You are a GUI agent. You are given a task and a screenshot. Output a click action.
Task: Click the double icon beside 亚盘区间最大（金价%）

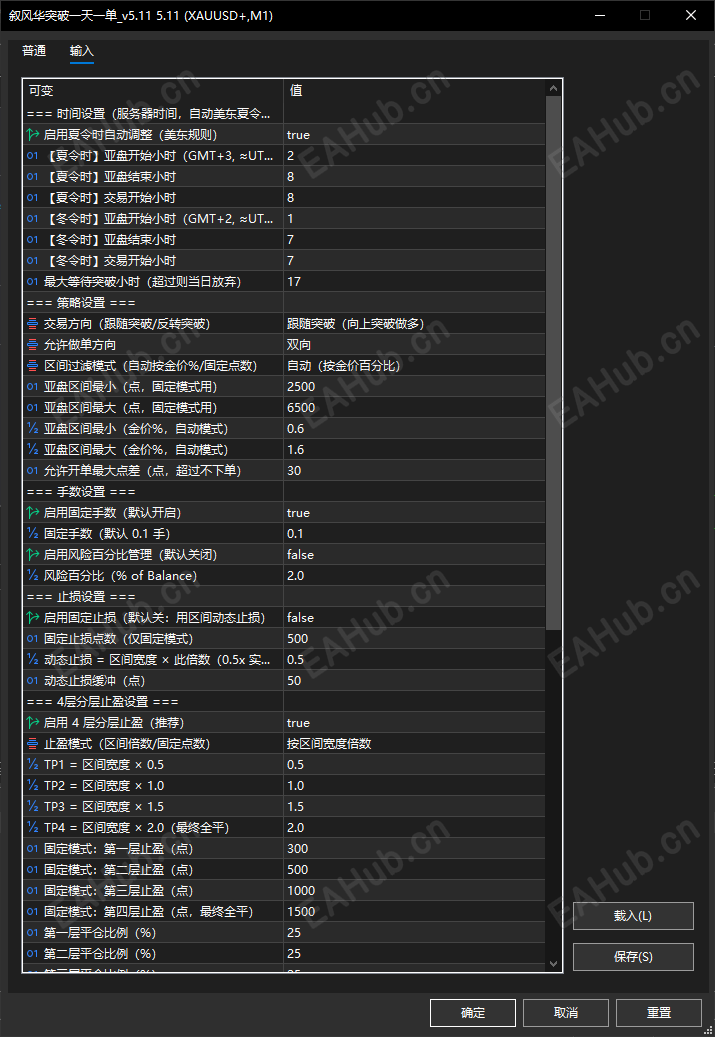tap(32, 450)
